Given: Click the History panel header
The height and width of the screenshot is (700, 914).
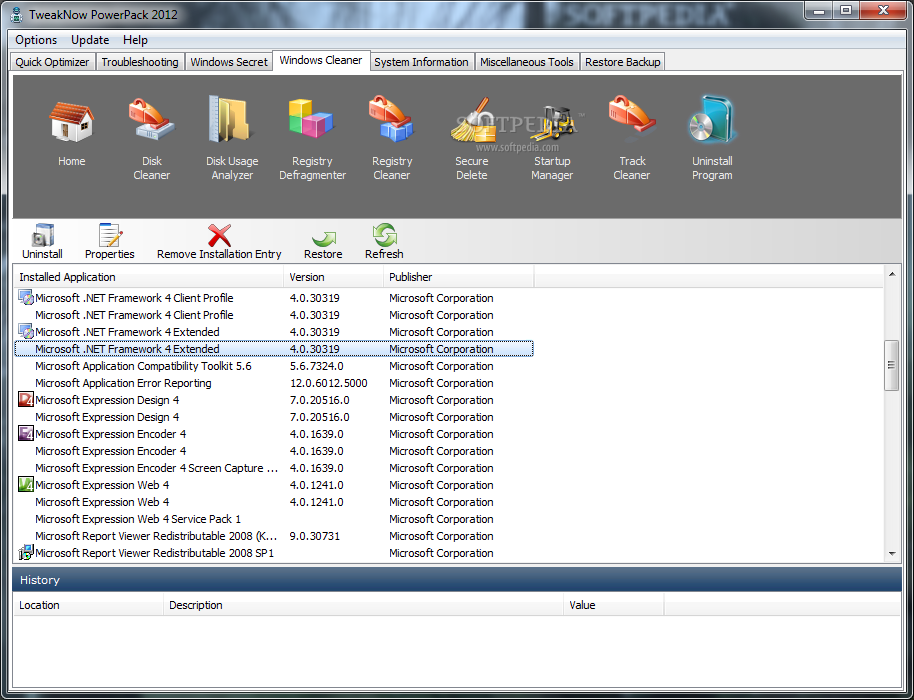Looking at the screenshot, I should click(456, 580).
